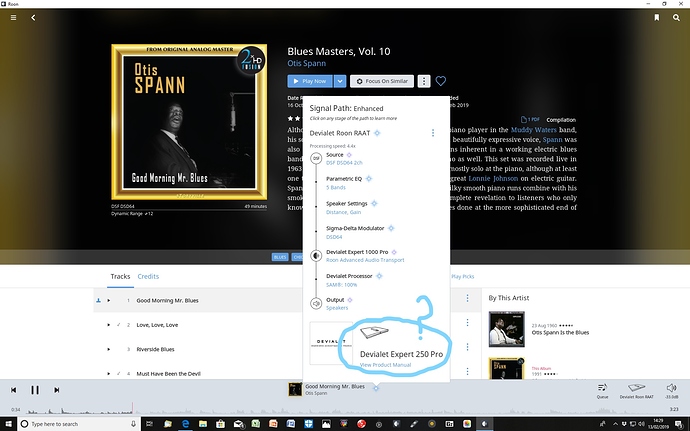Open the Windows notification center
This screenshot has width=690, height=431.
click(x=679, y=424)
